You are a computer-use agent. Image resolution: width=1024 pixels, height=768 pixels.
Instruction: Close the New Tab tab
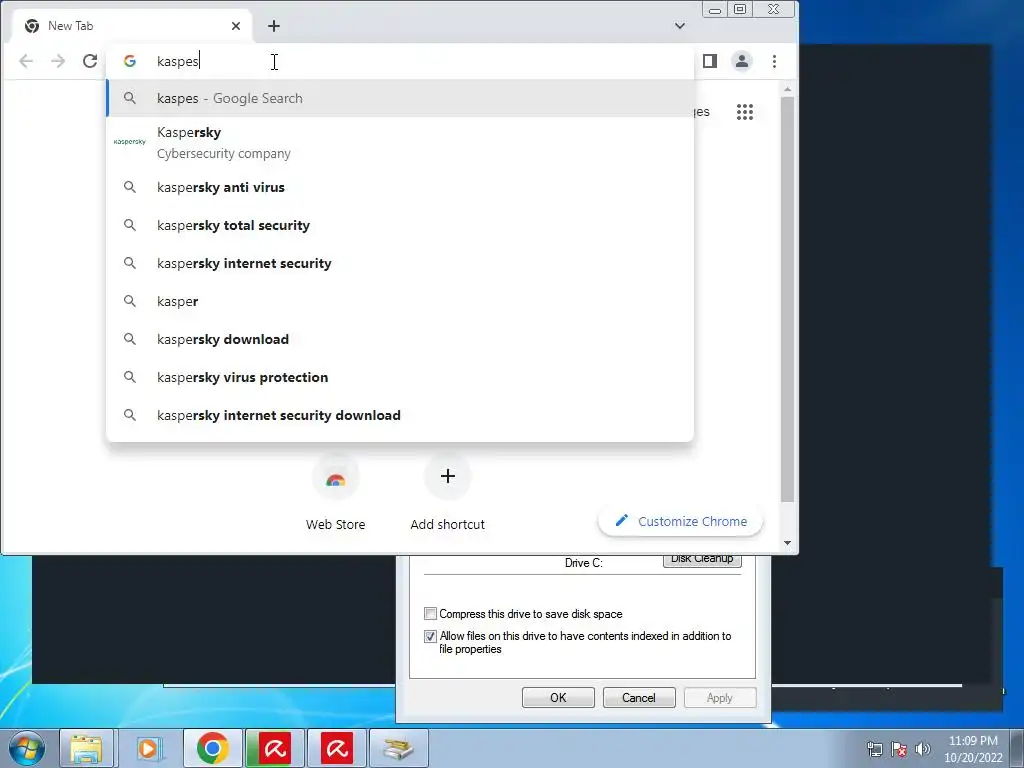click(x=236, y=26)
